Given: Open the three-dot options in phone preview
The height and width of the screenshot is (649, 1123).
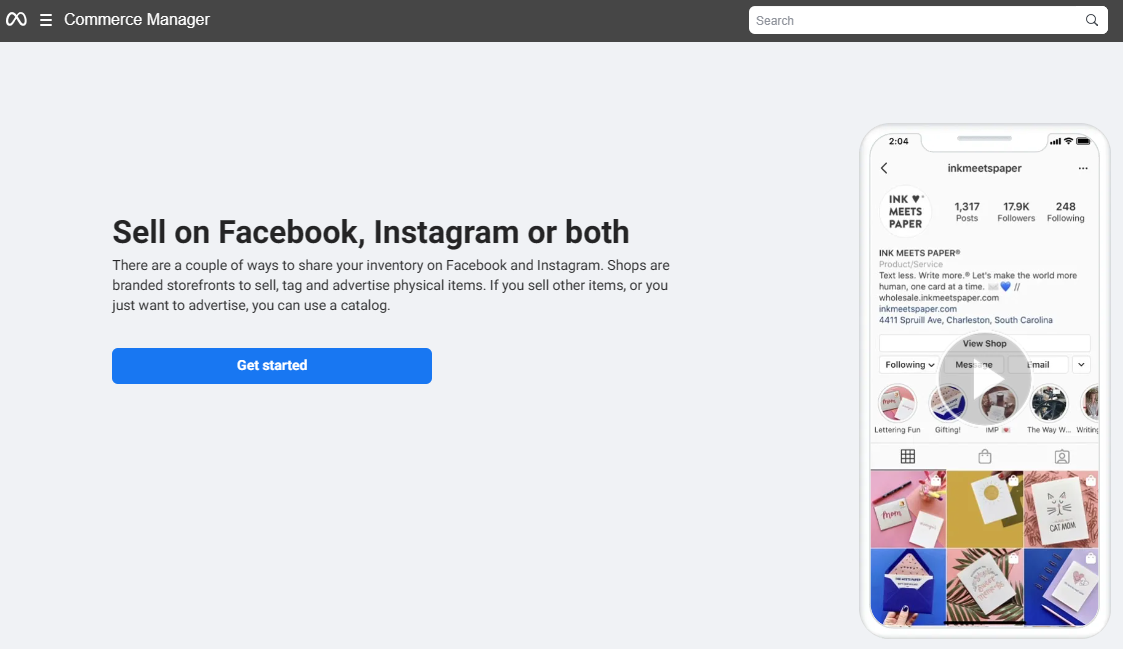Looking at the screenshot, I should pyautogui.click(x=1082, y=169).
